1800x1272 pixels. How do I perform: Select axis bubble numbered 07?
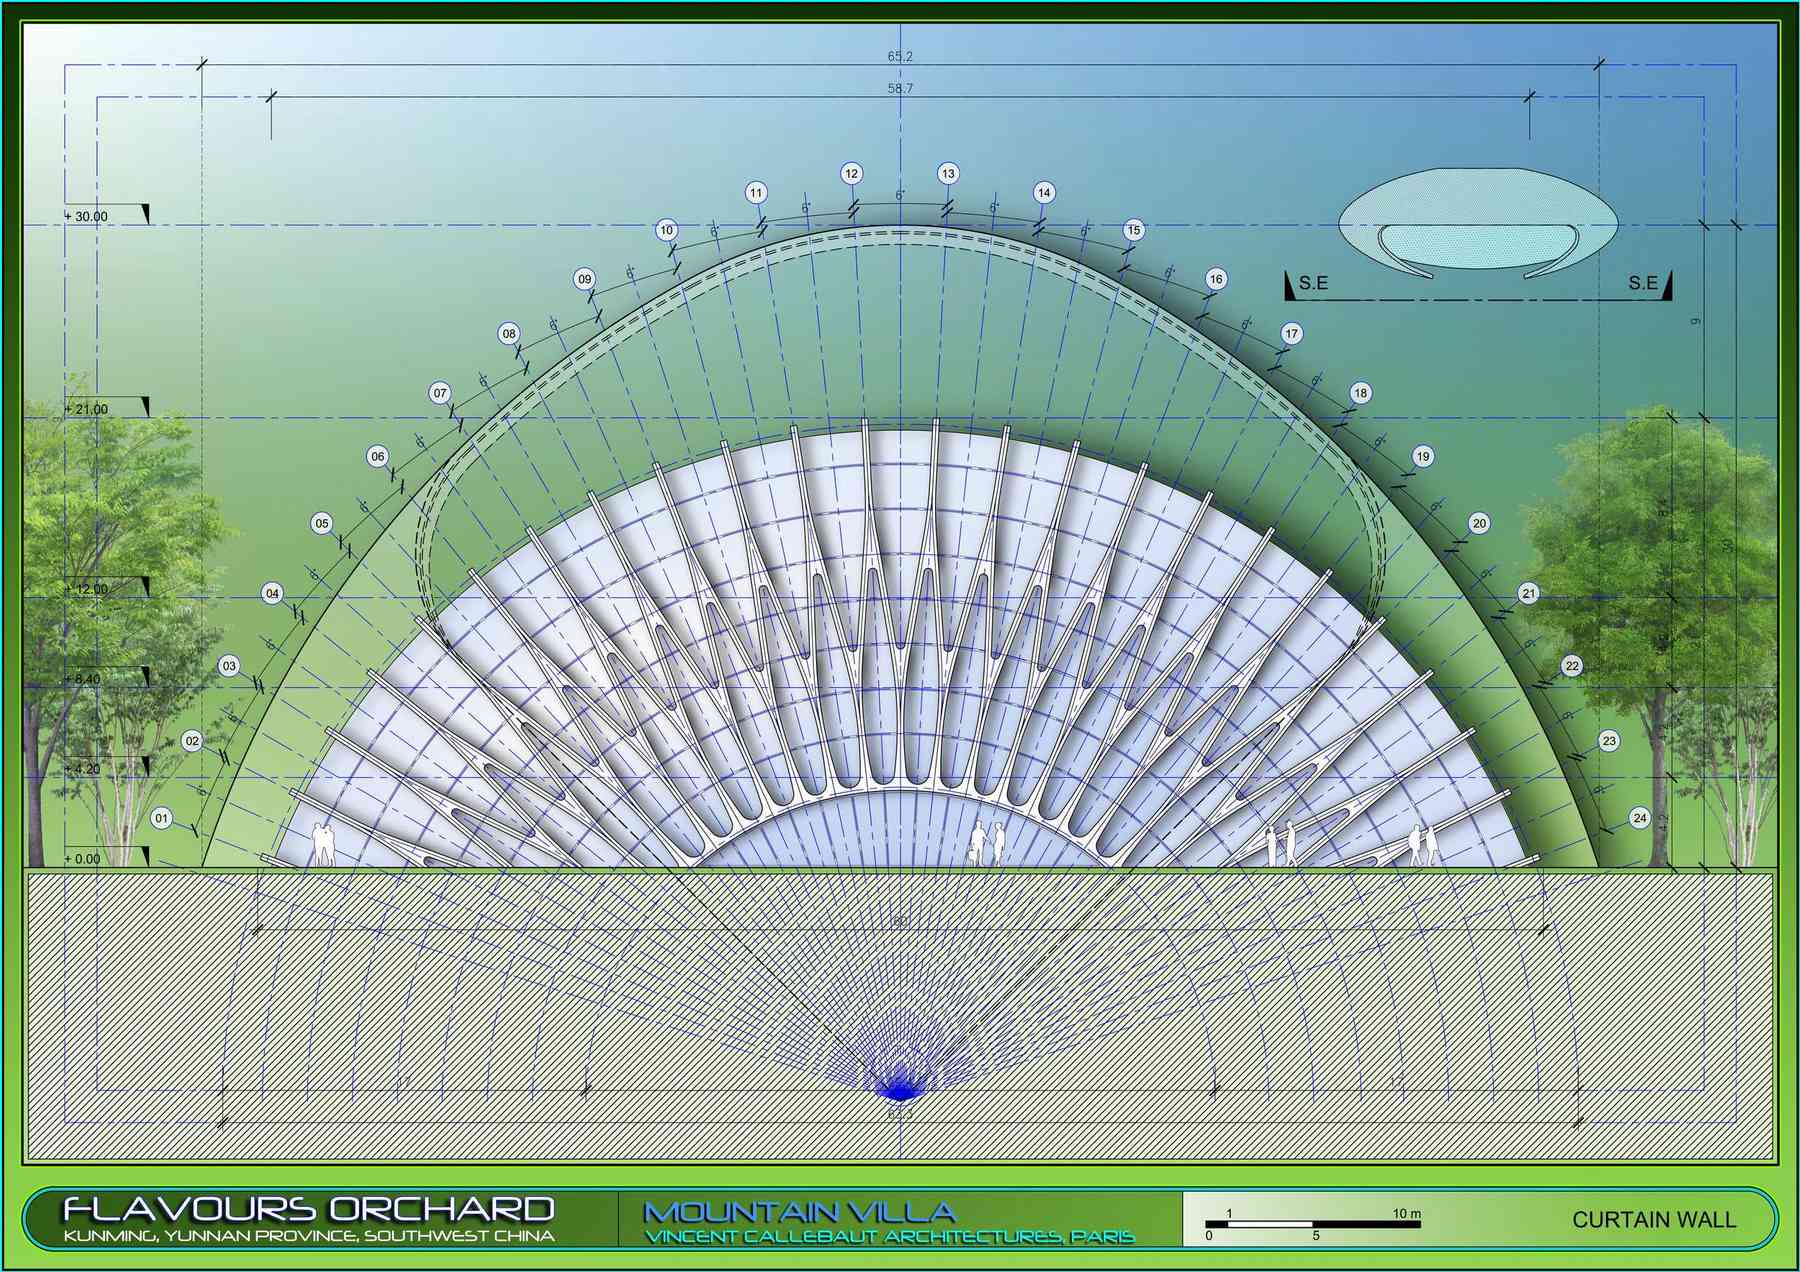click(x=440, y=393)
